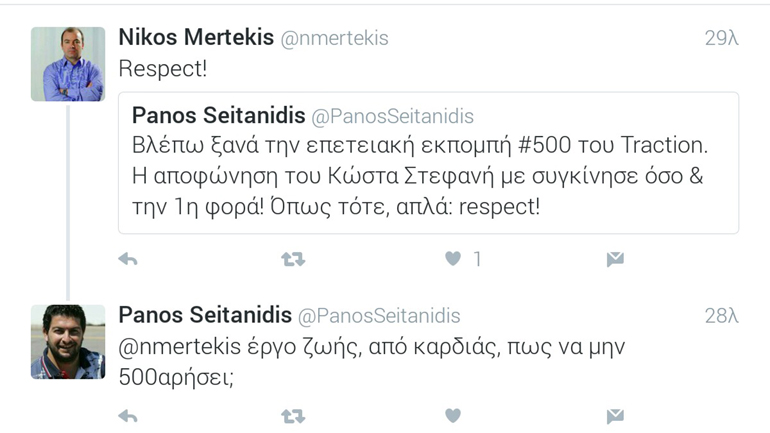
Task: Click the Nikos Mertekis display name
Action: pos(196,38)
